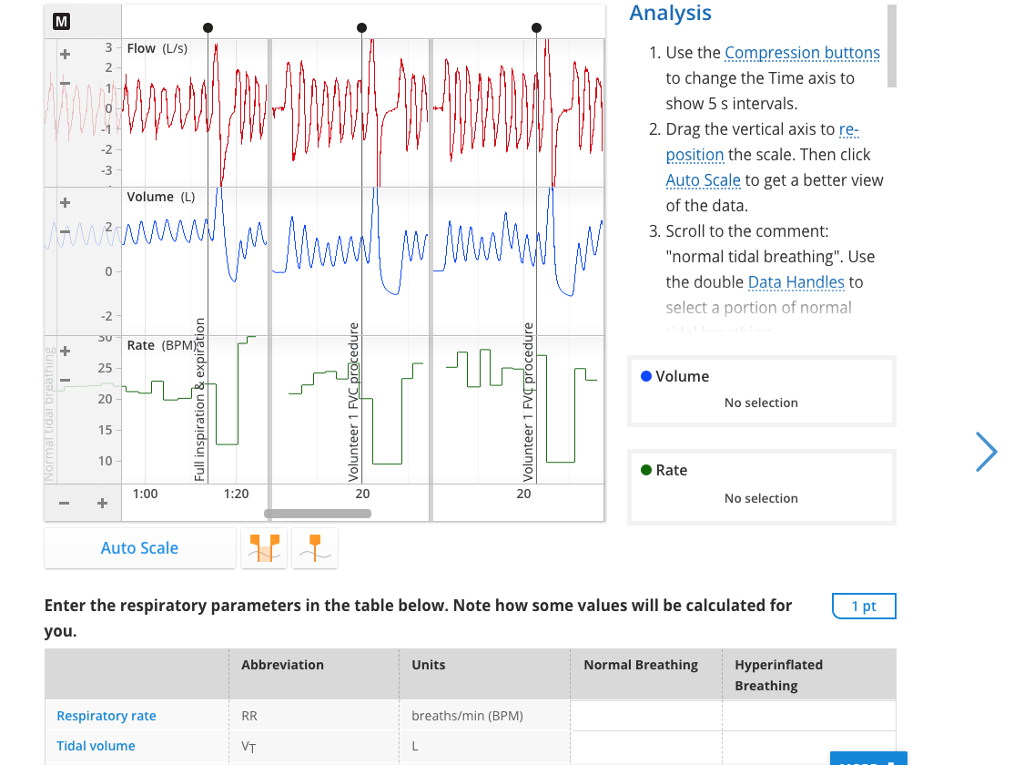
Task: Open the Compression buttons help link
Action: [x=801, y=52]
